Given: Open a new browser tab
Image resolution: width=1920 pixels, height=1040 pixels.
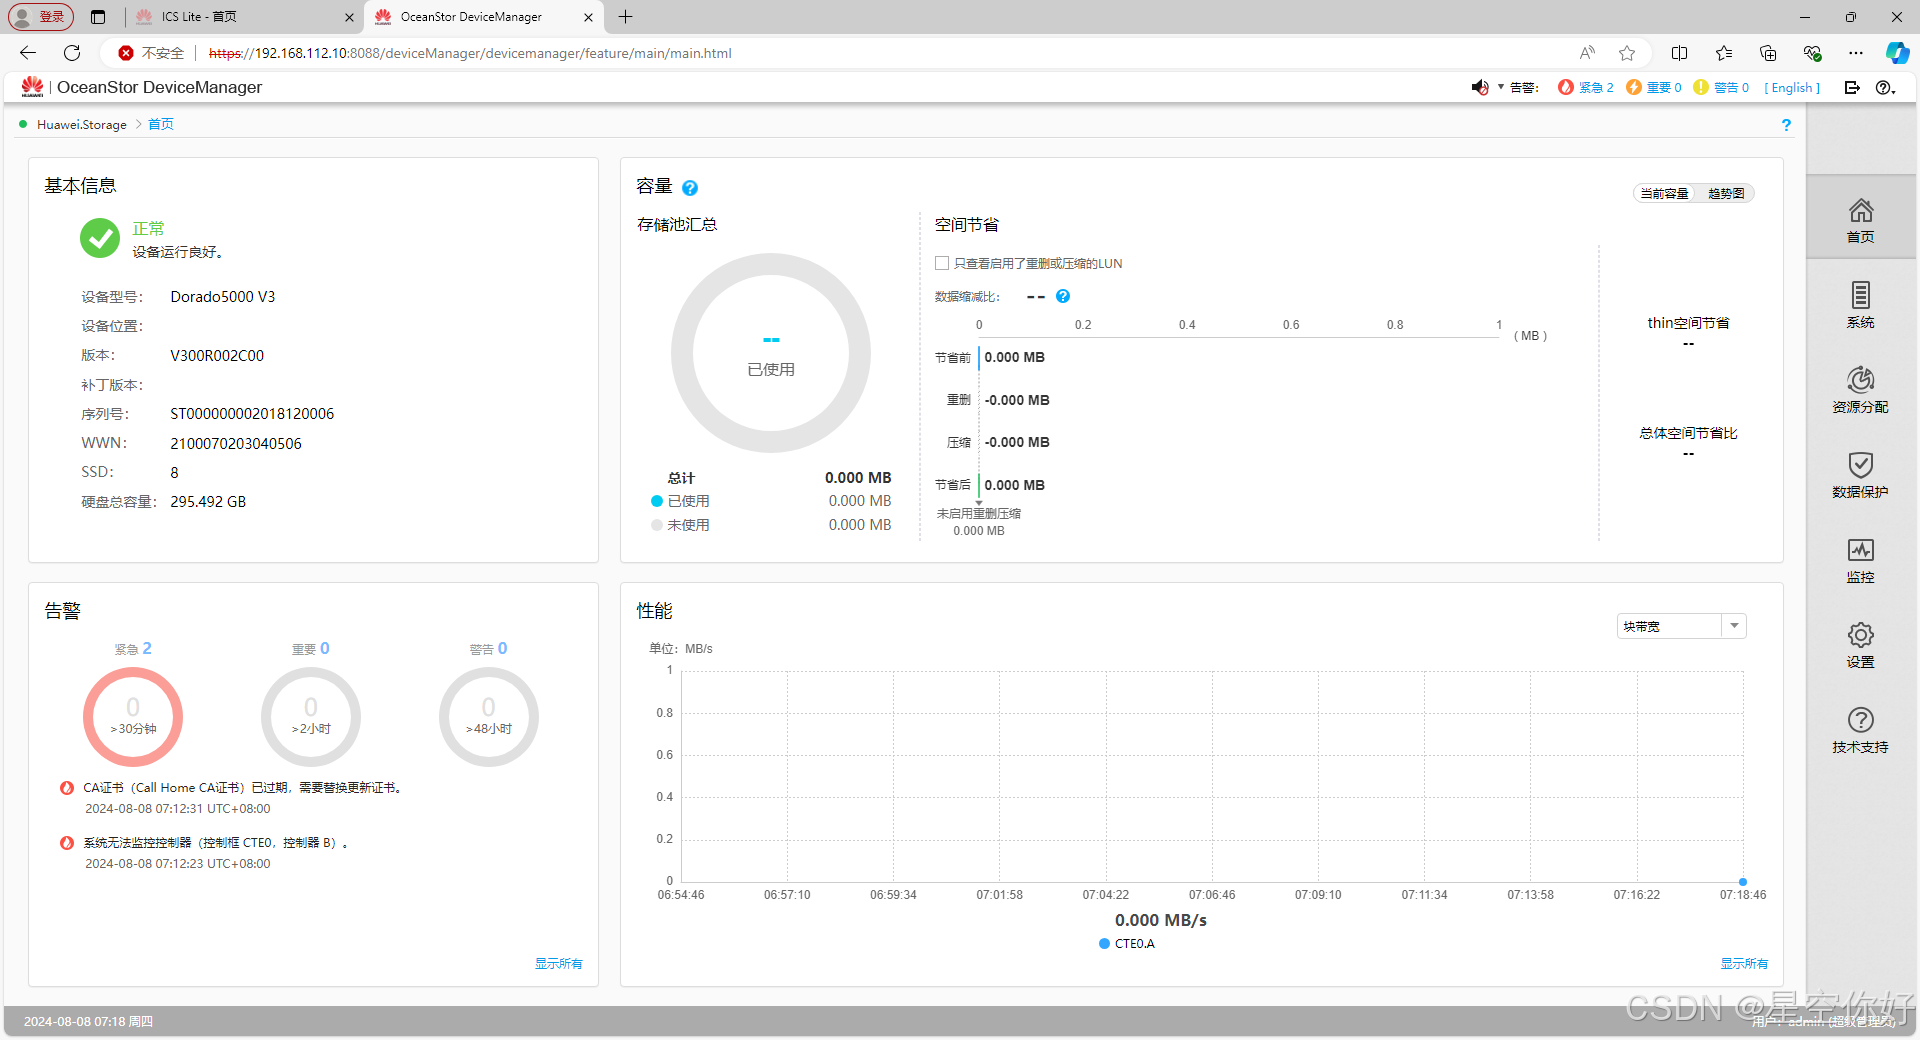Looking at the screenshot, I should (x=626, y=17).
